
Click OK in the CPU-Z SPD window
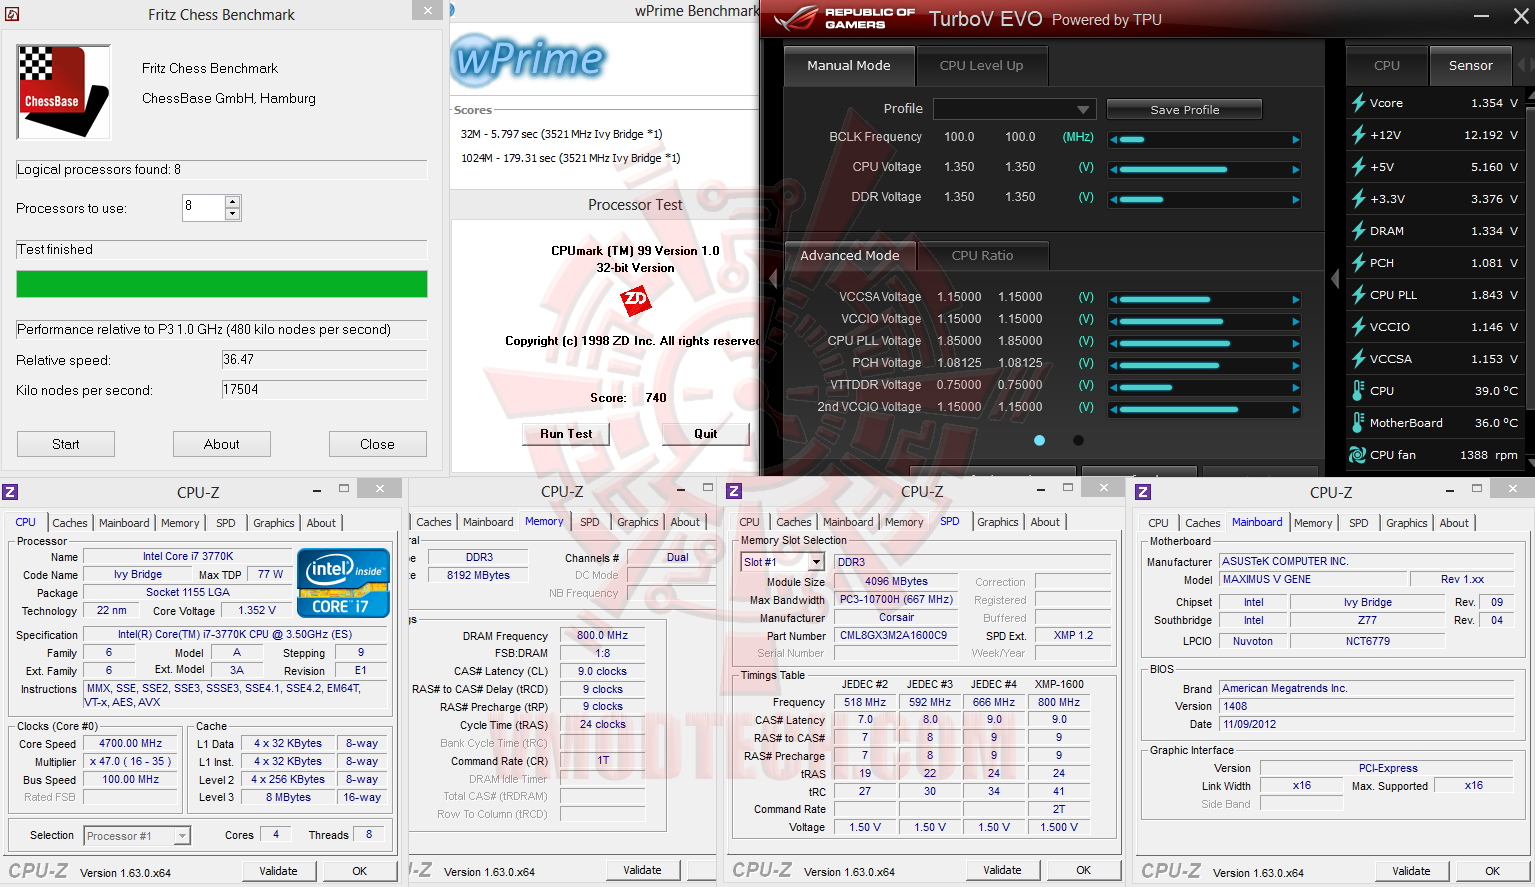click(x=1083, y=870)
